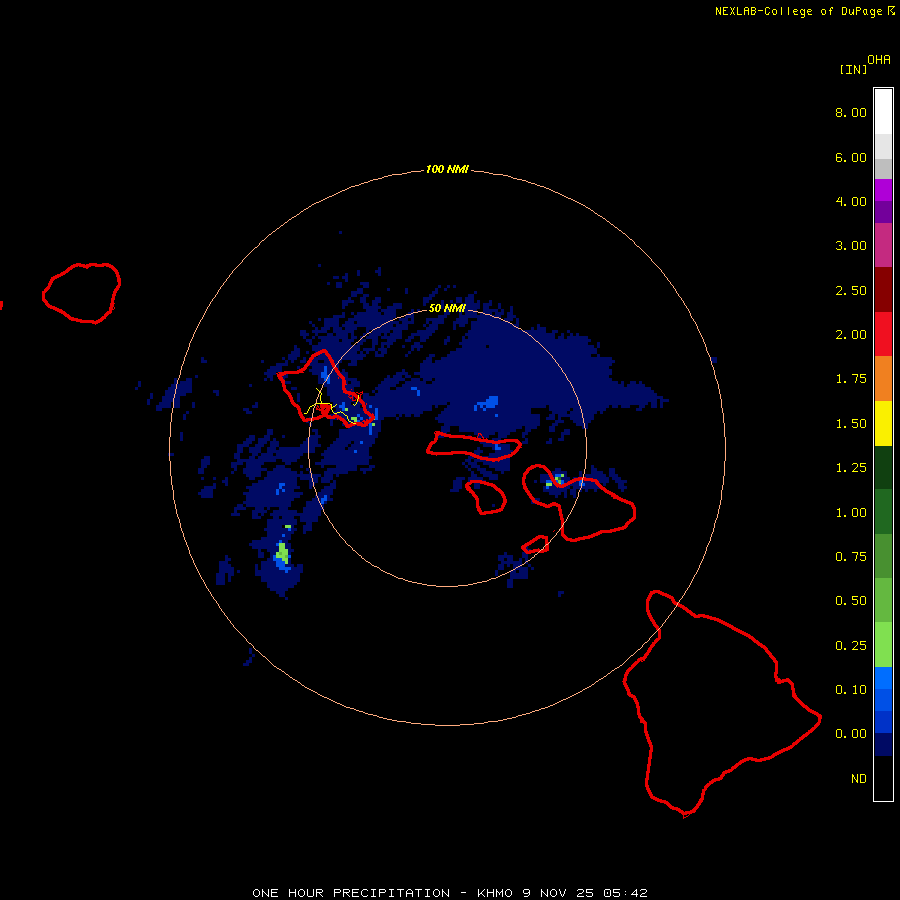Click the bright blue 0.10 legend swatch
This screenshot has height=900, width=900.
[883, 678]
